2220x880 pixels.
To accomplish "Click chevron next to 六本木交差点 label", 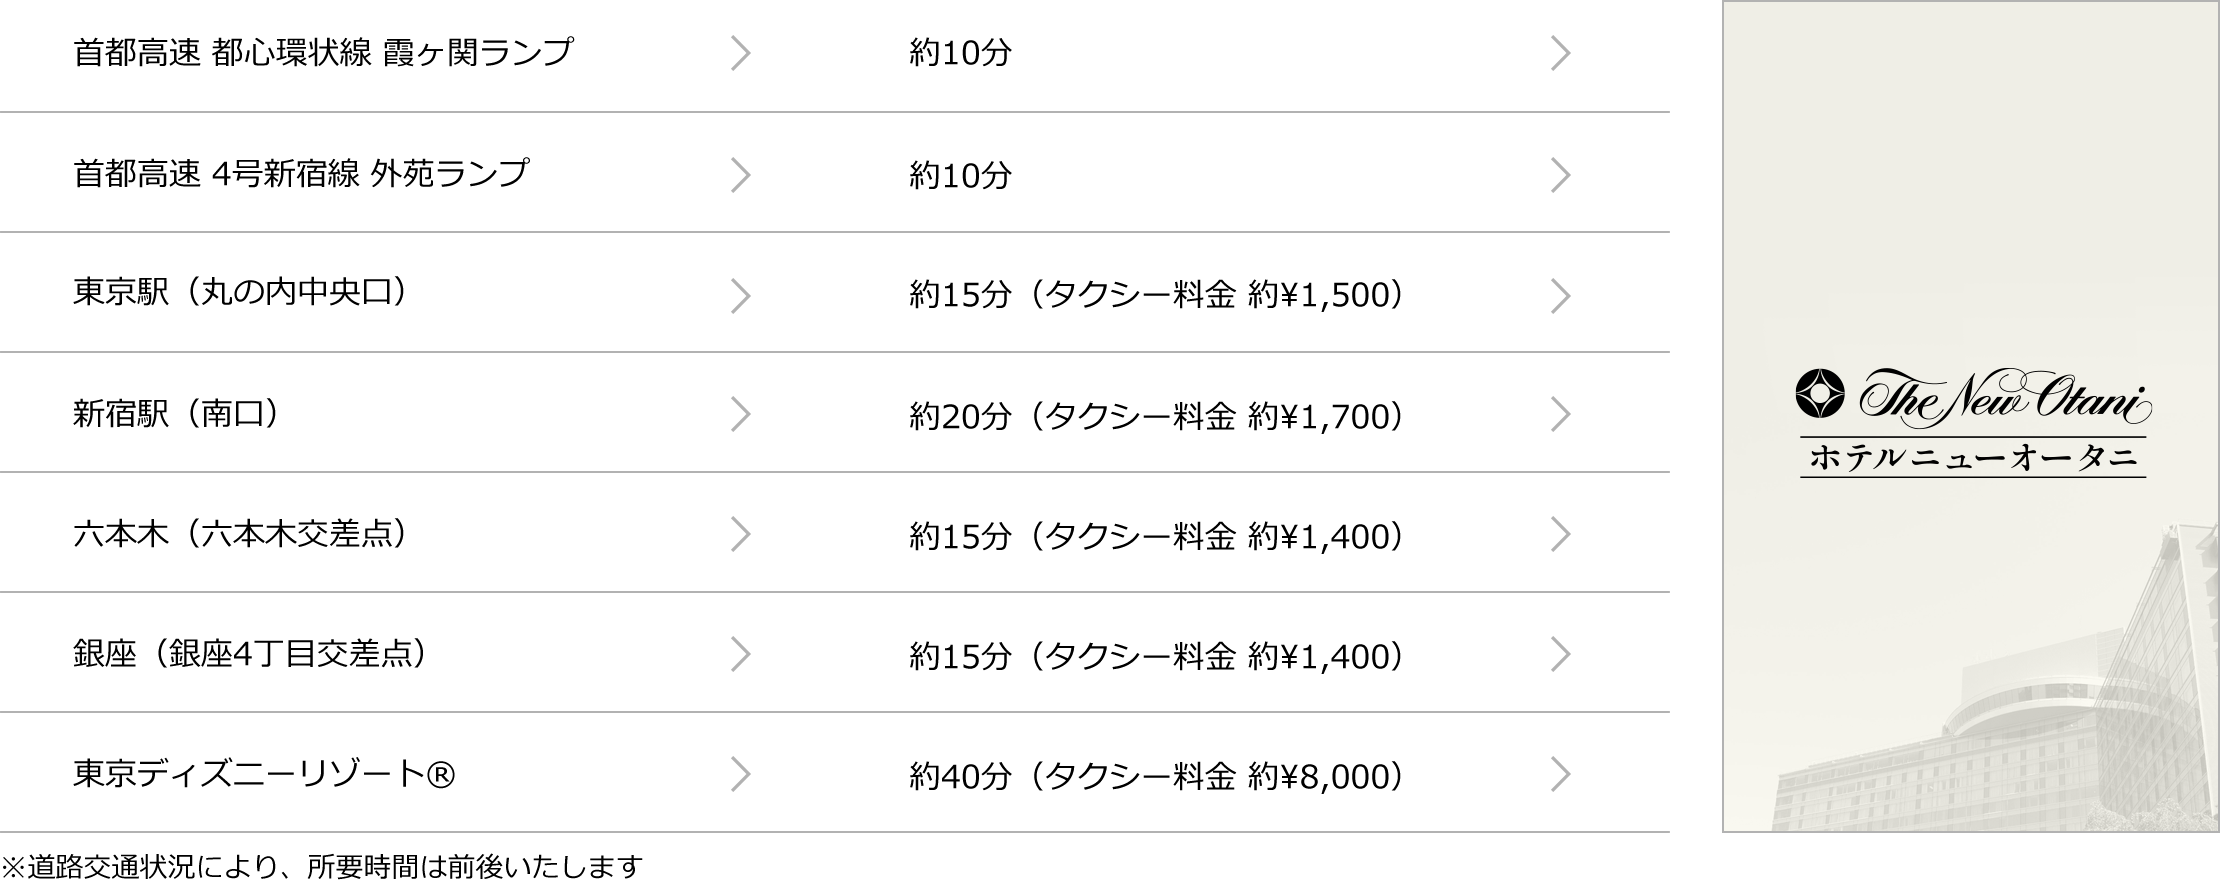I will pyautogui.click(x=740, y=534).
